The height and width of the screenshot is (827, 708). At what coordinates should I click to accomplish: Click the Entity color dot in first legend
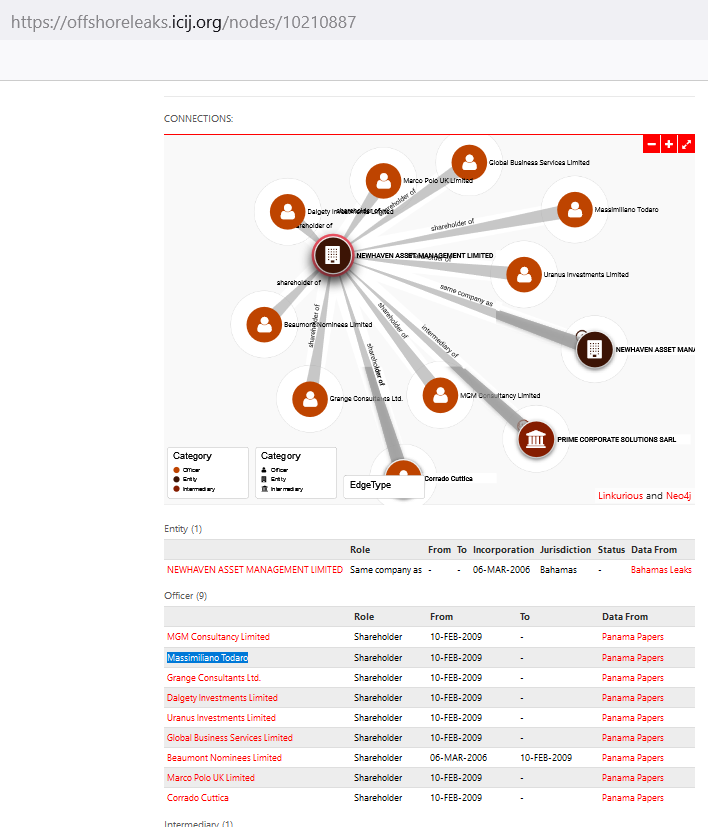176,479
